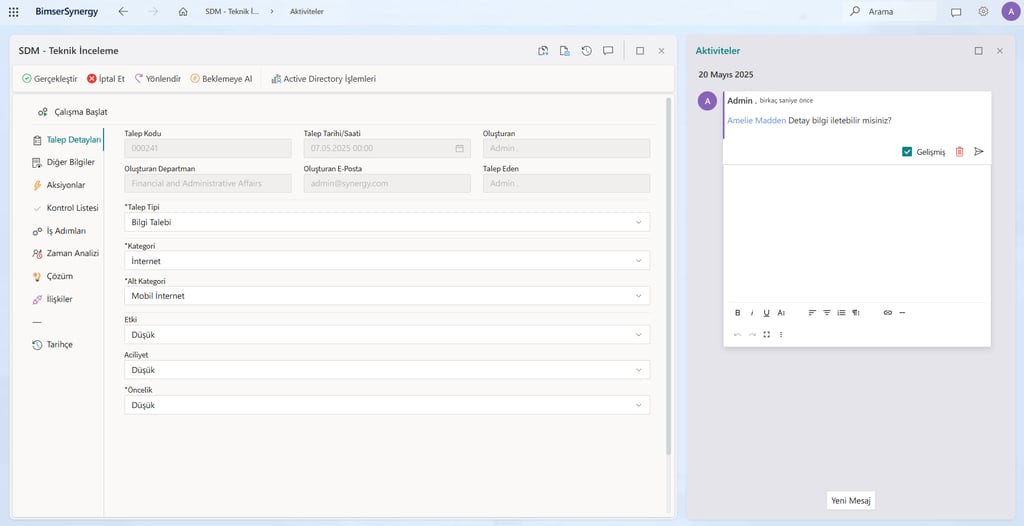Viewport: 1024px width, 526px height.
Task: Center align text in message editor
Action: 827,313
